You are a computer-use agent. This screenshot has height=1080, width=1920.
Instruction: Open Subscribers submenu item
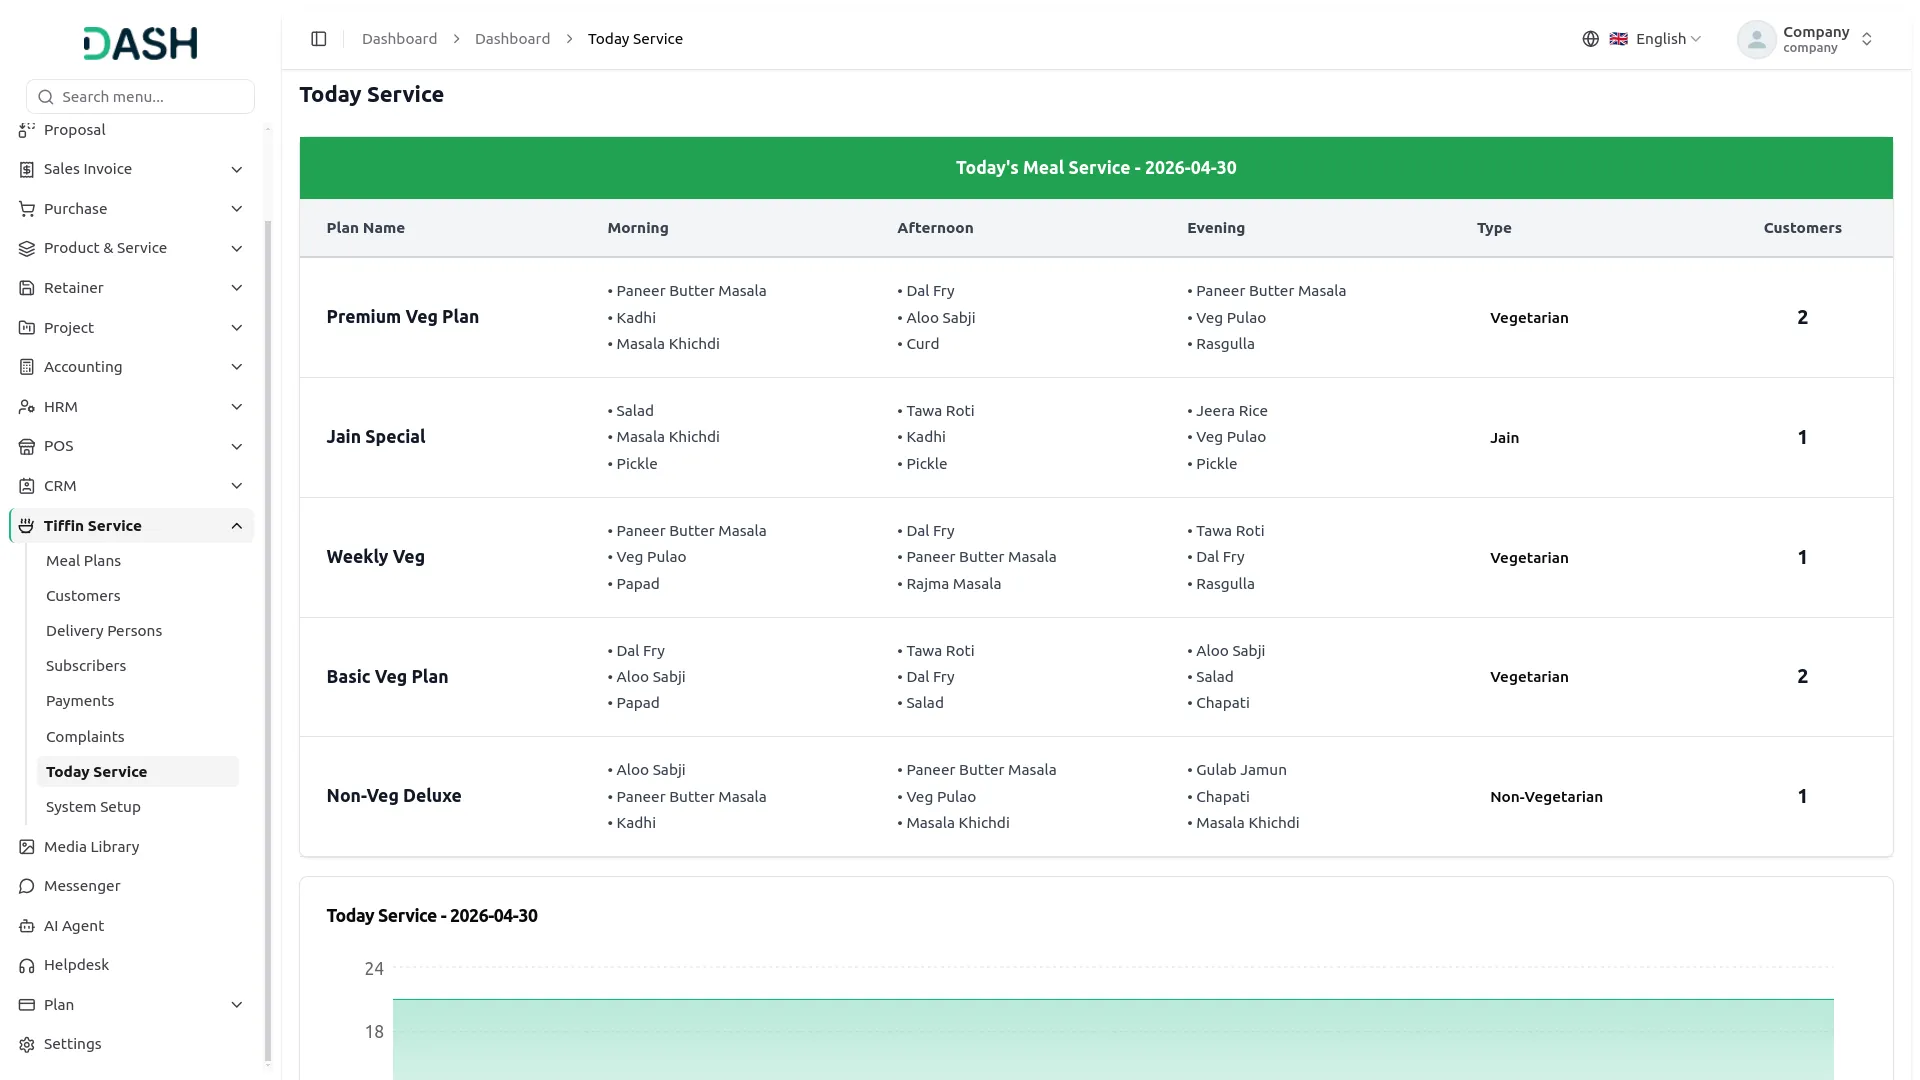[x=138, y=666]
